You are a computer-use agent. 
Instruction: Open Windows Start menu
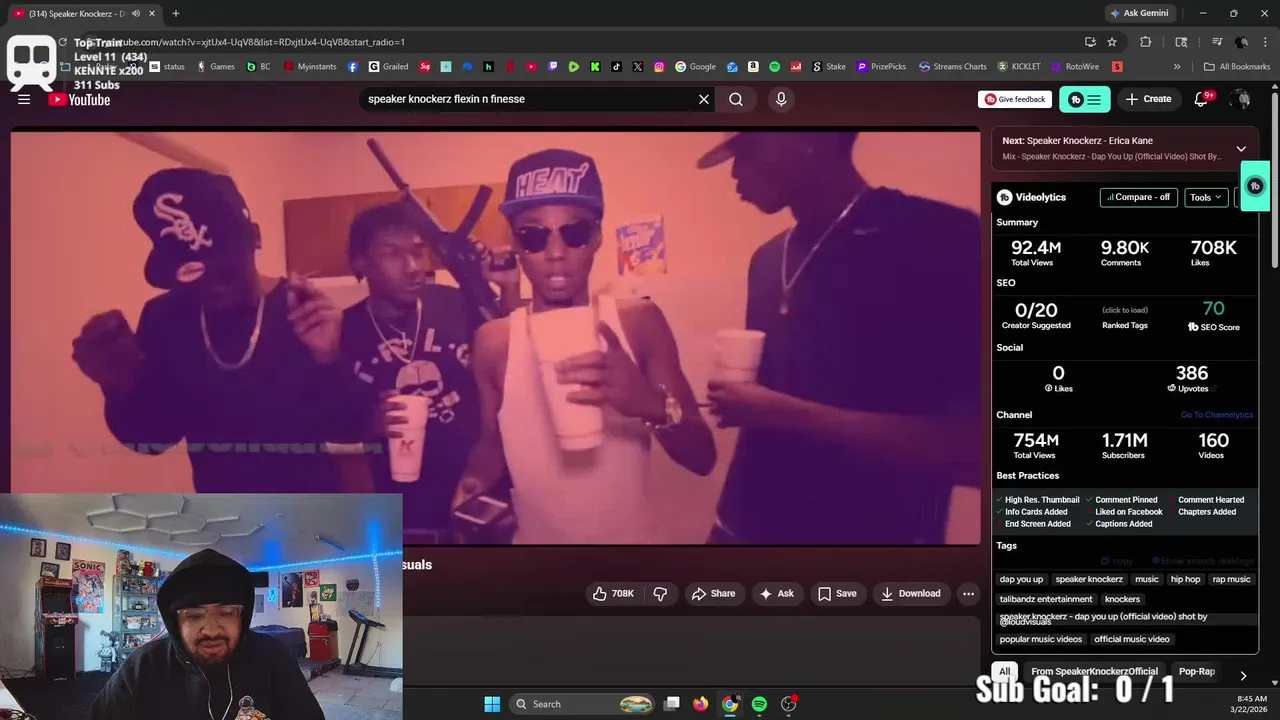coord(492,704)
